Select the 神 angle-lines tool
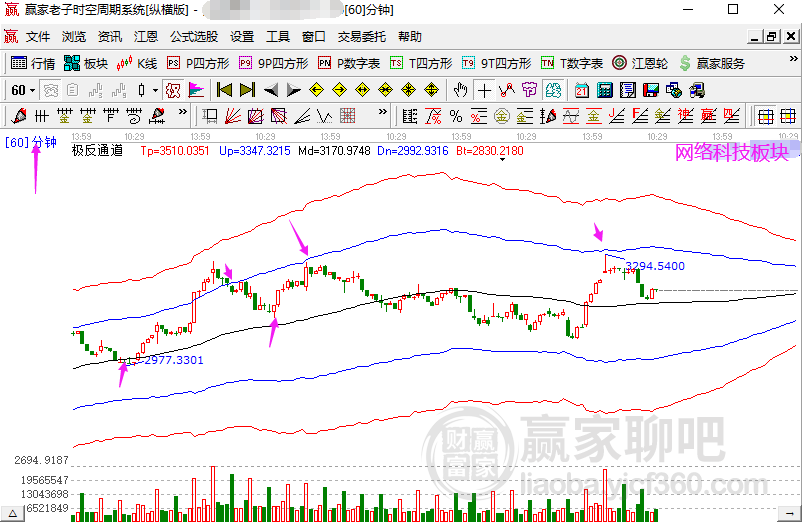802x522 pixels. tap(686, 116)
